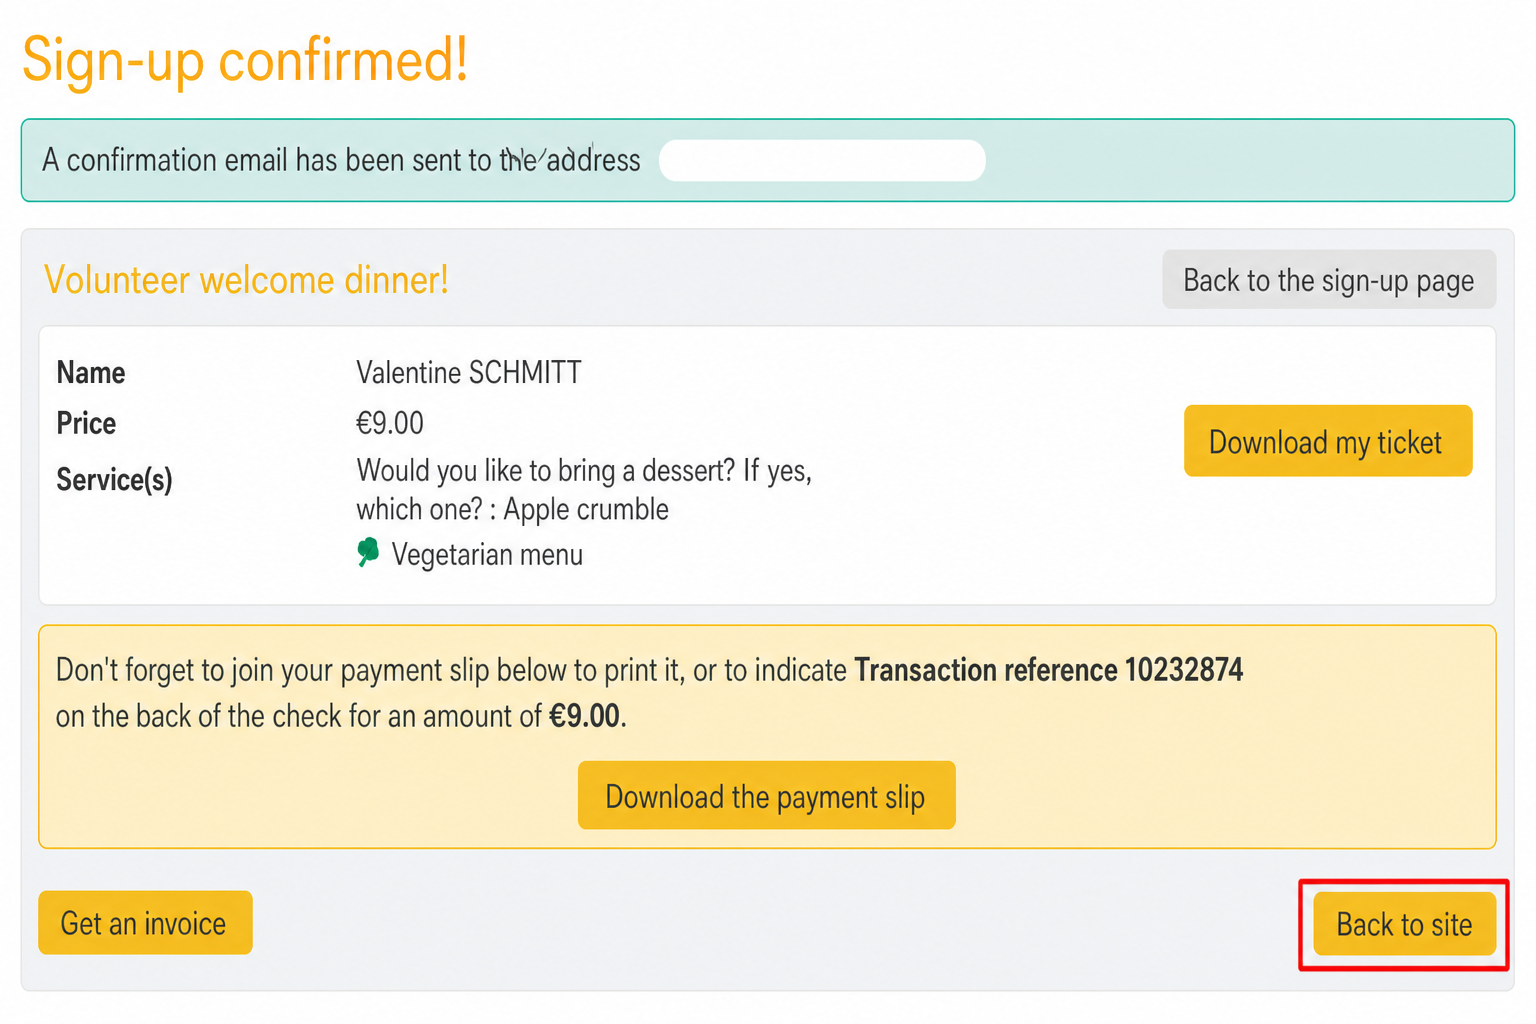Click the Apple crumble dessert answer

(x=586, y=509)
